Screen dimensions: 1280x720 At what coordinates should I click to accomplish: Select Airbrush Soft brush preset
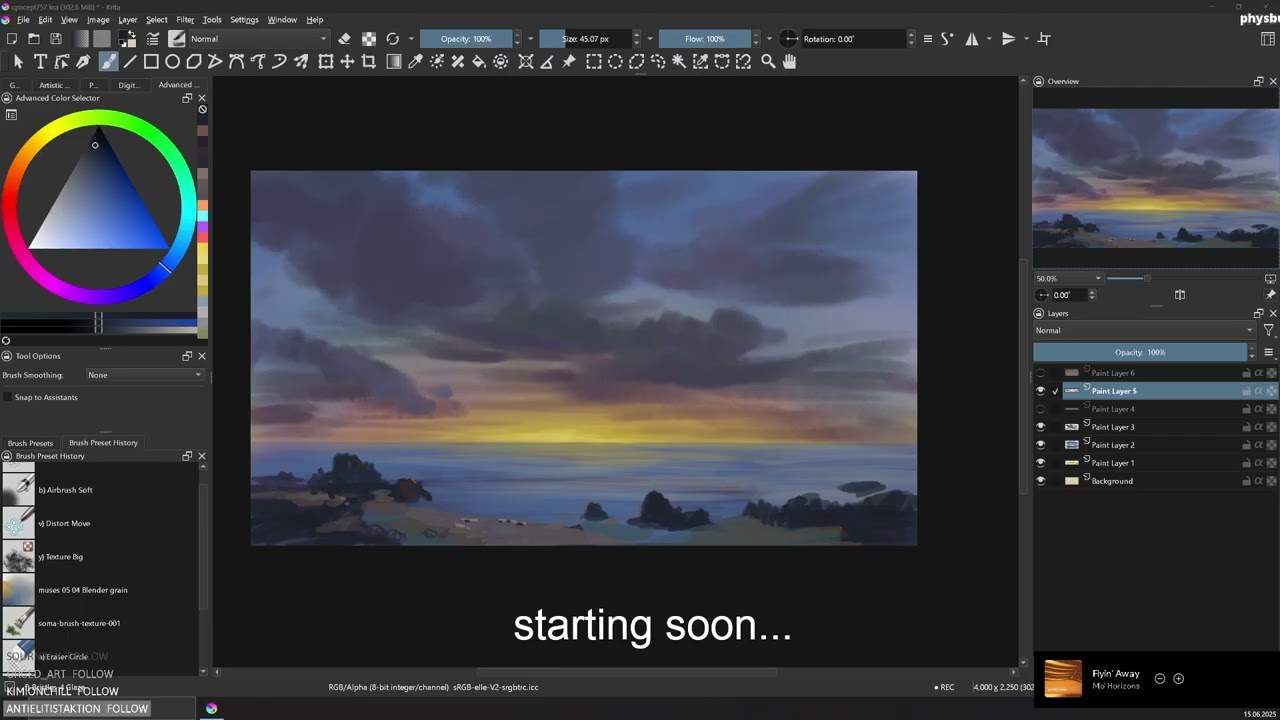click(x=100, y=490)
